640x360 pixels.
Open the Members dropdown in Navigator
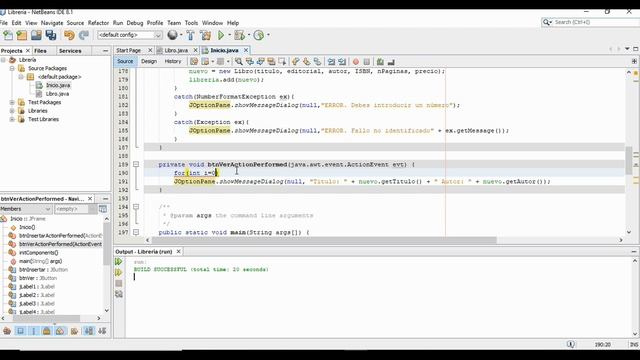26,209
